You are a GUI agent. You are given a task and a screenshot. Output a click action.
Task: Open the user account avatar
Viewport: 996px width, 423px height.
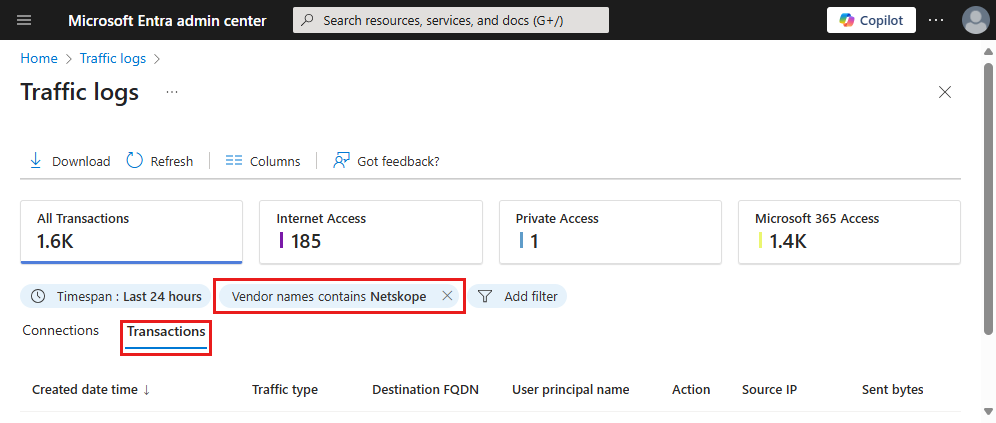pyautogui.click(x=976, y=20)
